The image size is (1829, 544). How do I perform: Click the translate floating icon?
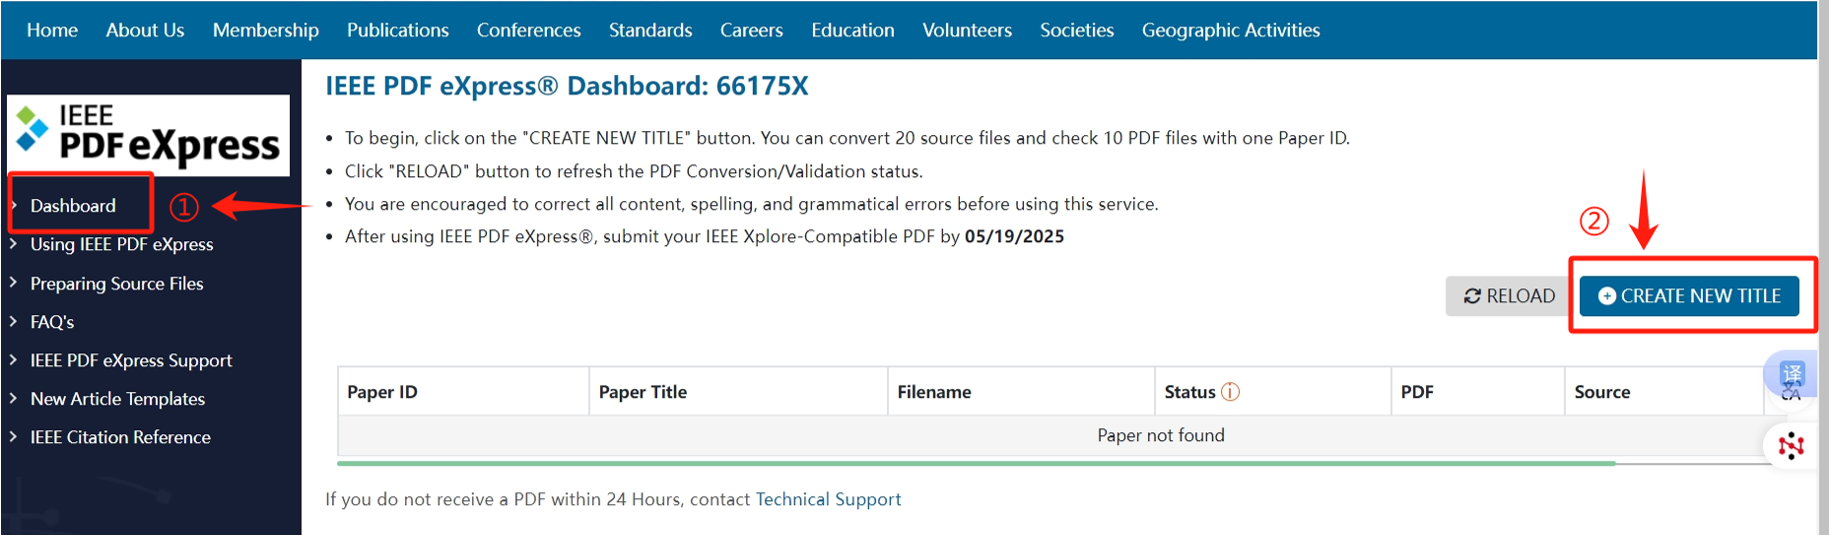click(x=1792, y=377)
